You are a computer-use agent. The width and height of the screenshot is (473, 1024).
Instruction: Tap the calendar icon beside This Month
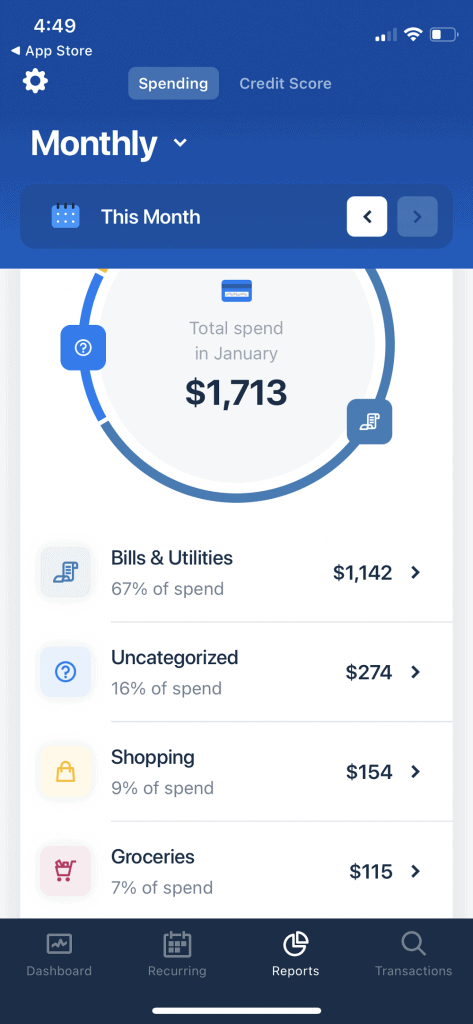coord(65,216)
